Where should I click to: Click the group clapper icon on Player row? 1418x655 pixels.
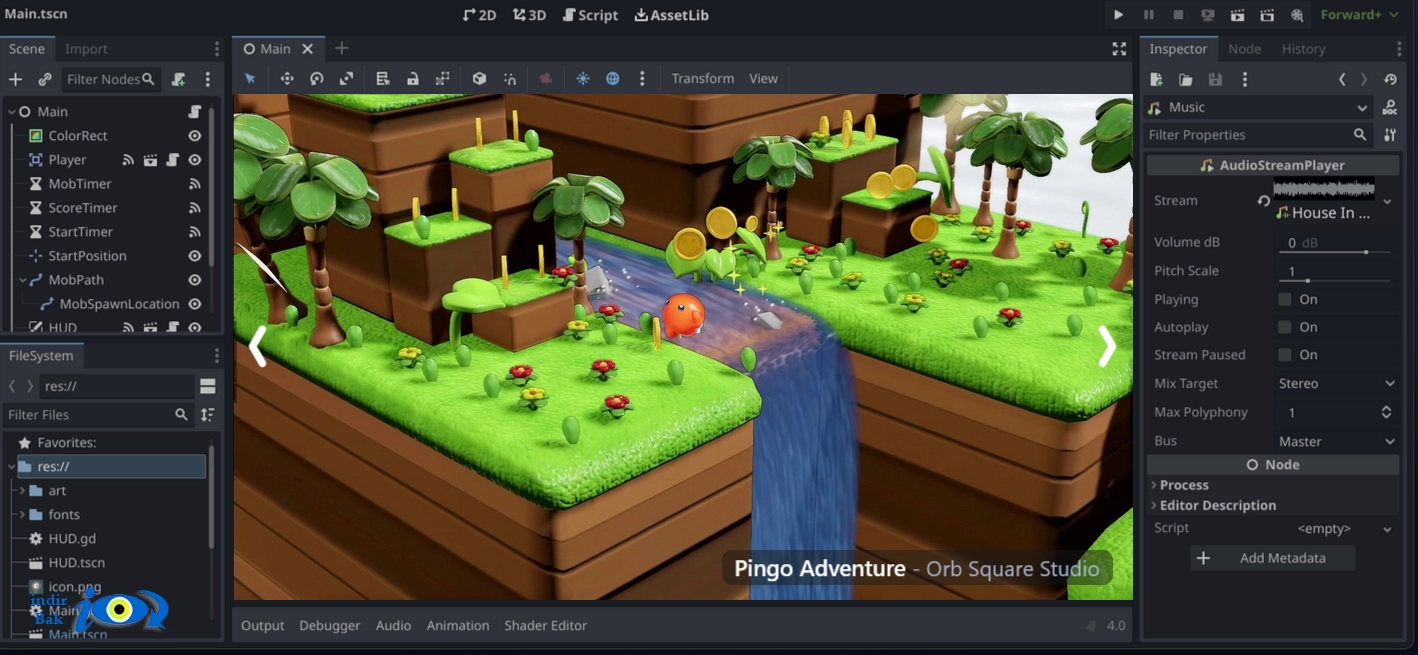(x=150, y=160)
